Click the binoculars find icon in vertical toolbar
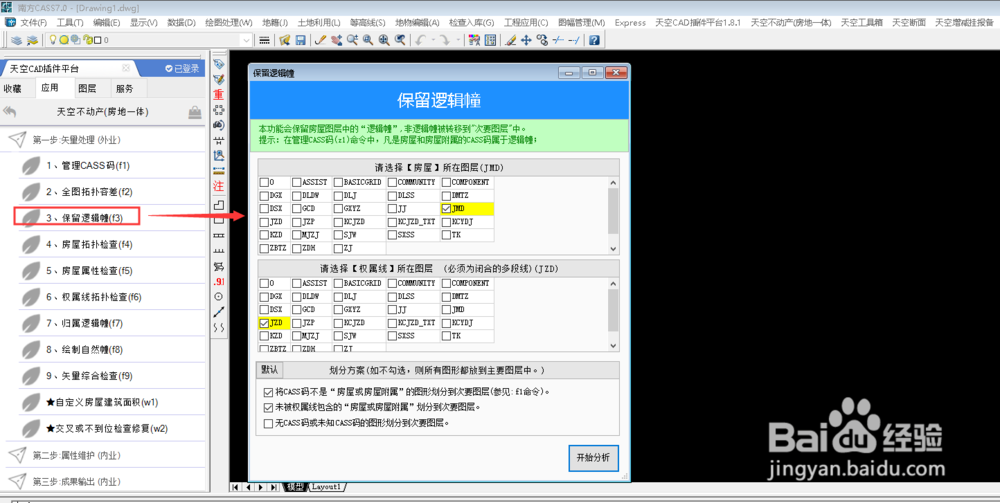The width and height of the screenshot is (1000, 503). (x=219, y=125)
